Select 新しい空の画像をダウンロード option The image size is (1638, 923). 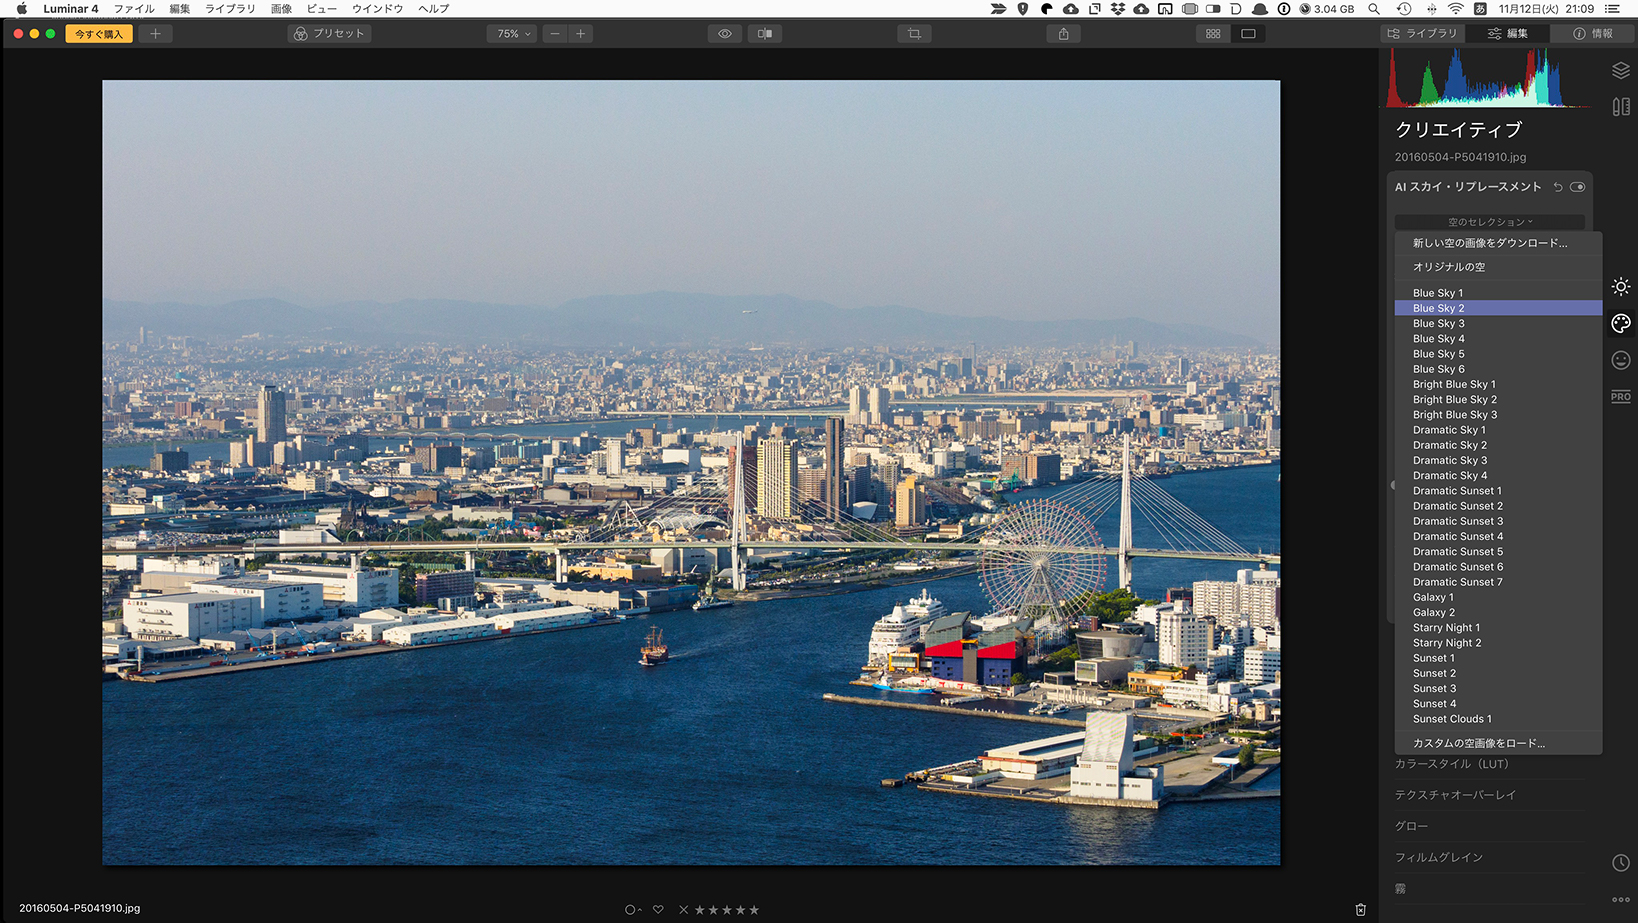point(1498,243)
